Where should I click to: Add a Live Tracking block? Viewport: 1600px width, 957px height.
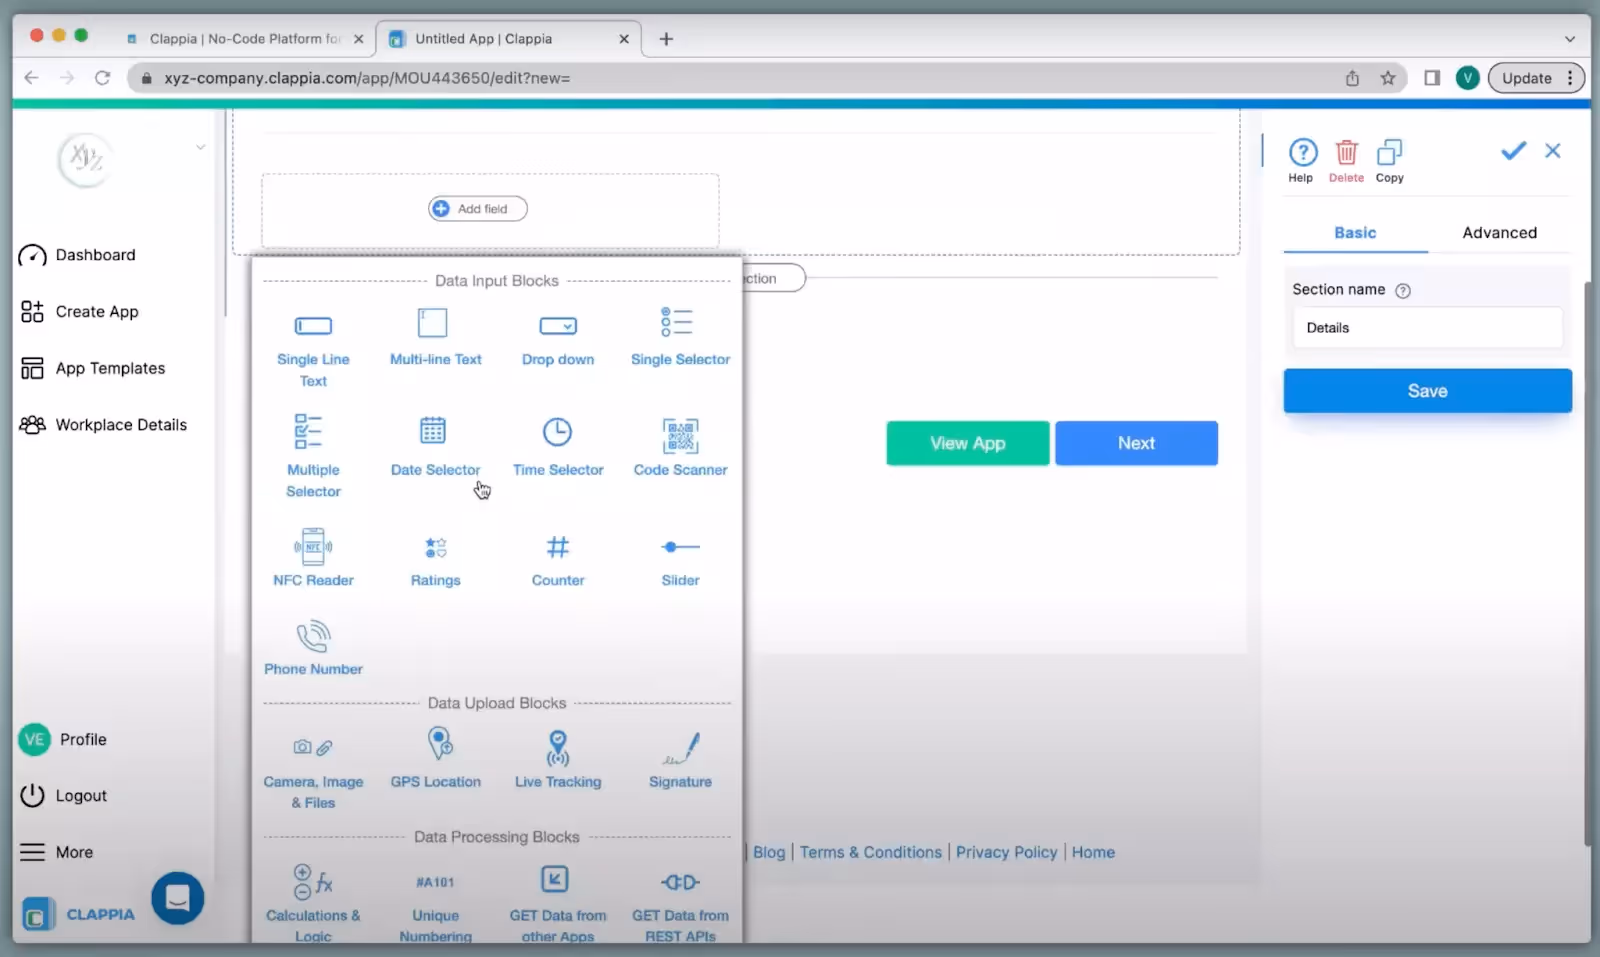point(558,759)
